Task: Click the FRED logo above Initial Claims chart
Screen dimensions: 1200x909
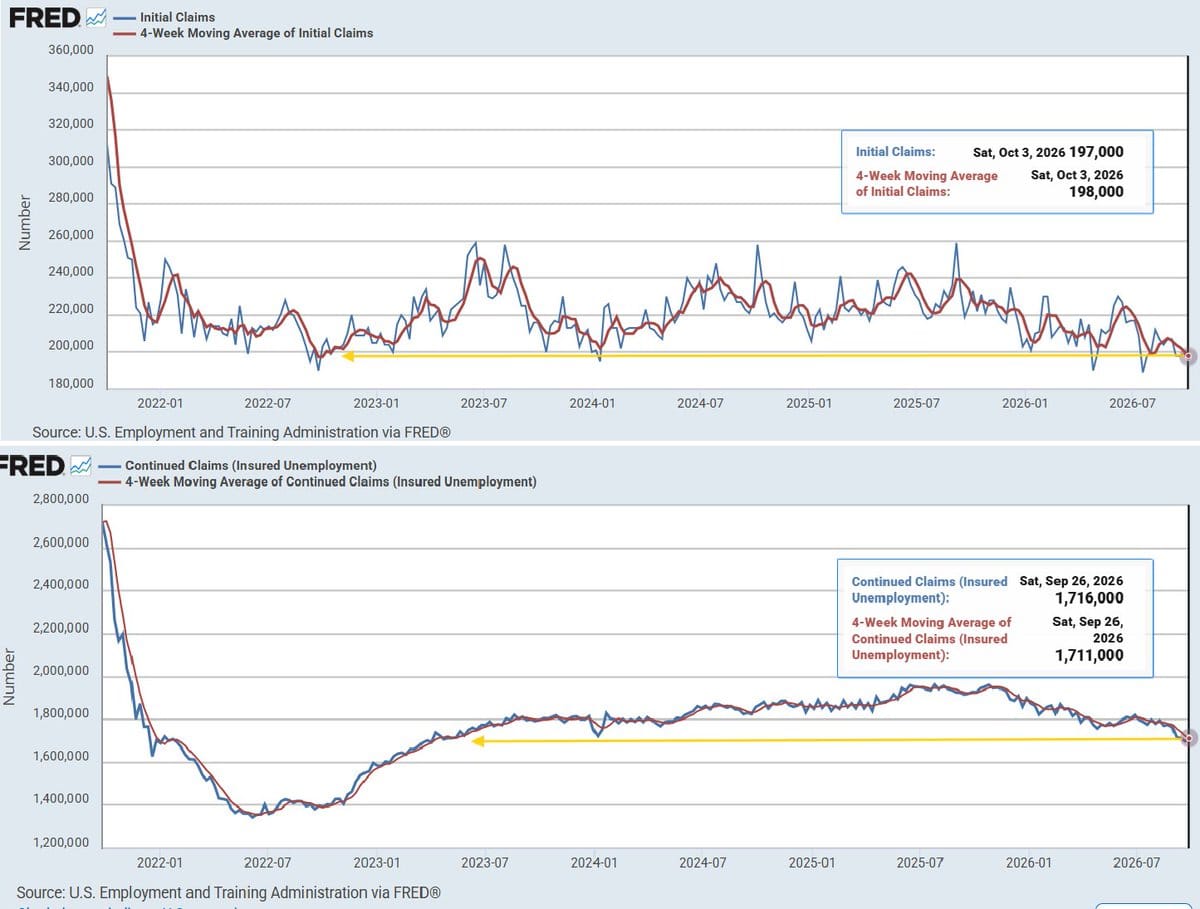Action: 44,18
